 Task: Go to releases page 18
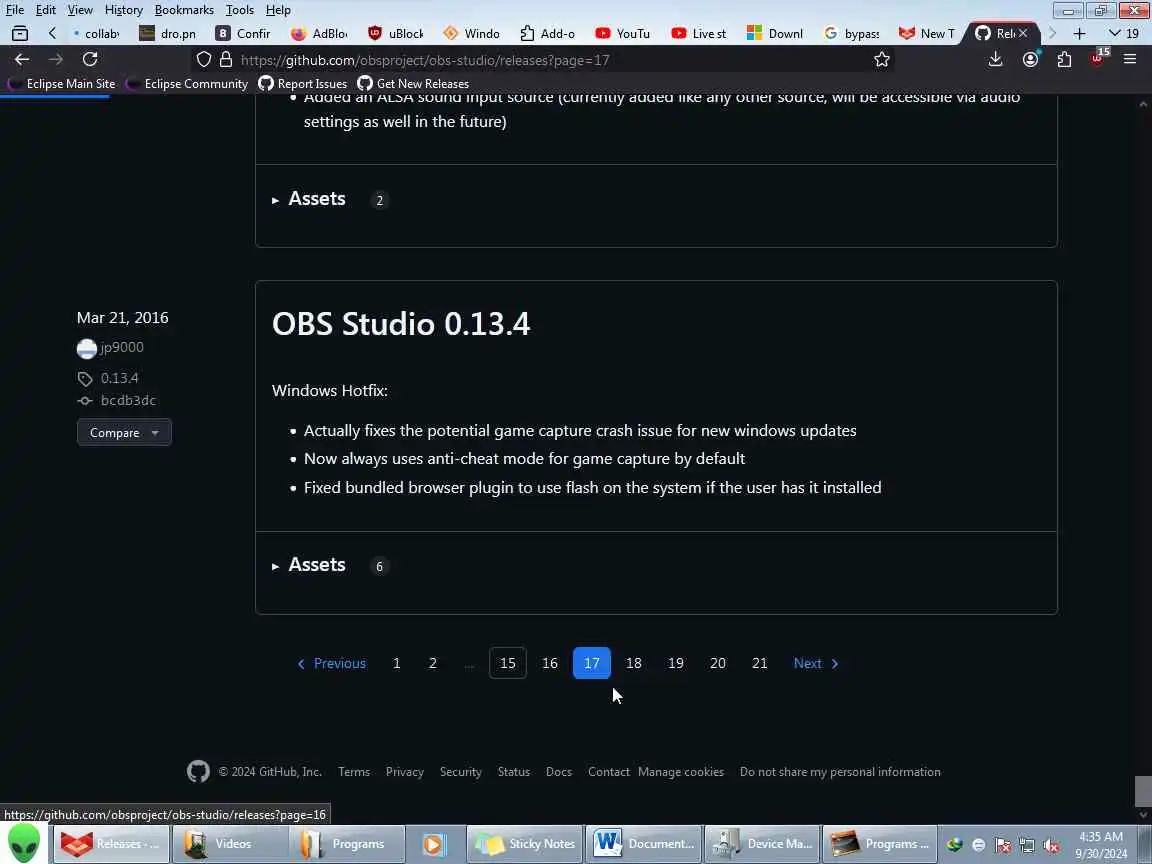[x=633, y=663]
